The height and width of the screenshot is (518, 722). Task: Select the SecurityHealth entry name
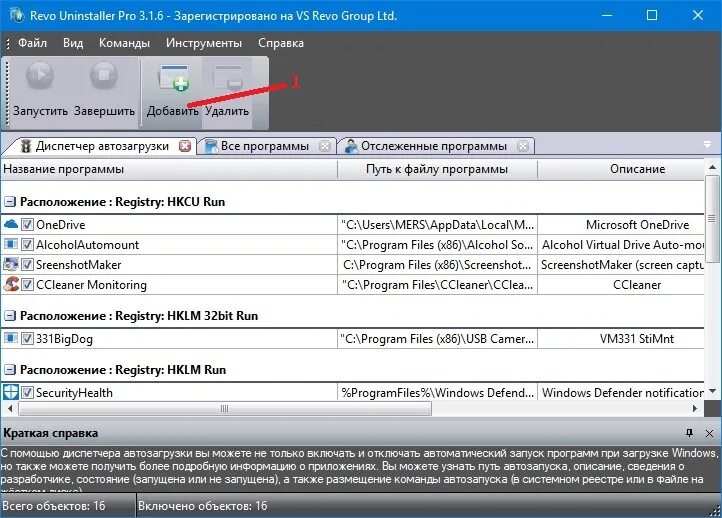pyautogui.click(x=74, y=393)
